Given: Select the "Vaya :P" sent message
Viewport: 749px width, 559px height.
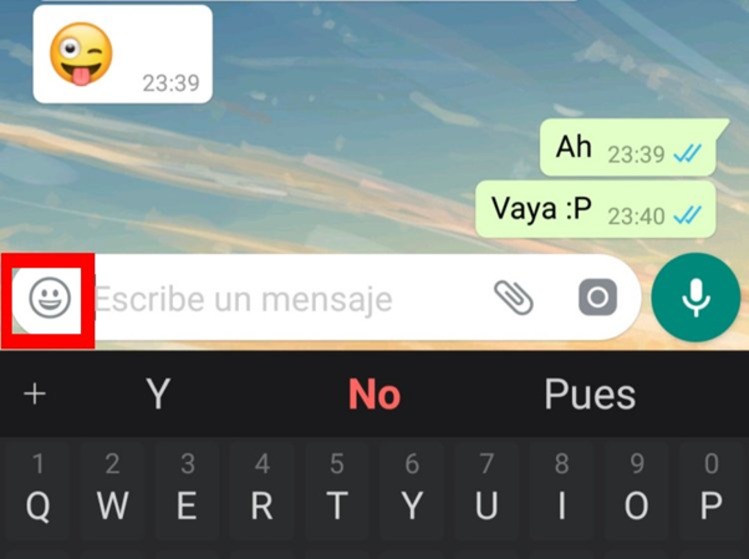Looking at the screenshot, I should point(596,209).
